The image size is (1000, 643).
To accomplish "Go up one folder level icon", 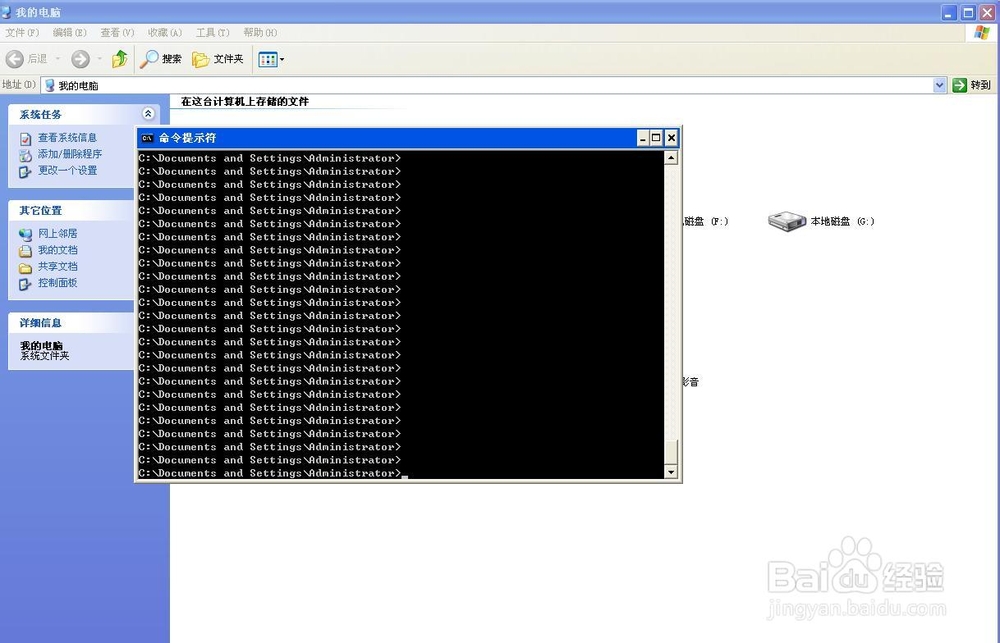I will coord(119,59).
